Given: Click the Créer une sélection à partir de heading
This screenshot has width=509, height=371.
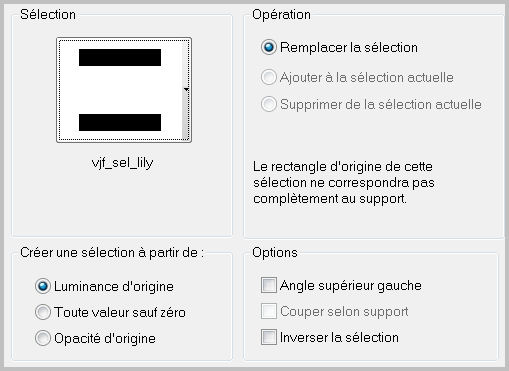Looking at the screenshot, I should pos(112,253).
